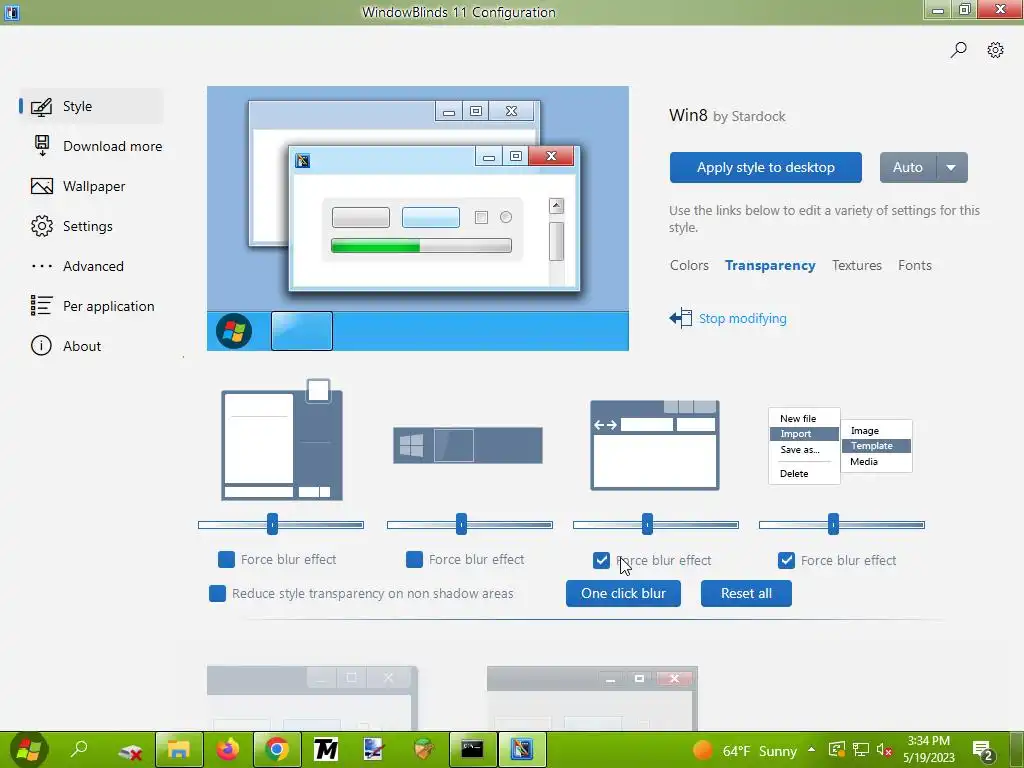Click the Reset all button

(x=746, y=594)
